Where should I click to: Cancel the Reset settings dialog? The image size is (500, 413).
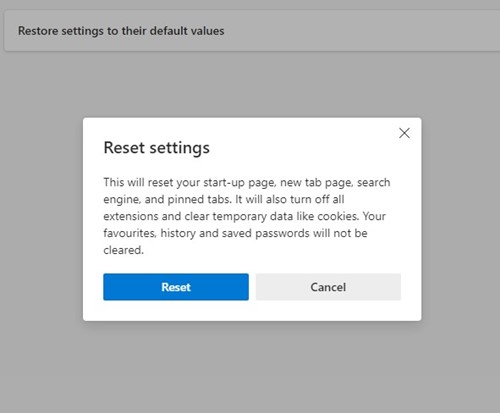328,287
